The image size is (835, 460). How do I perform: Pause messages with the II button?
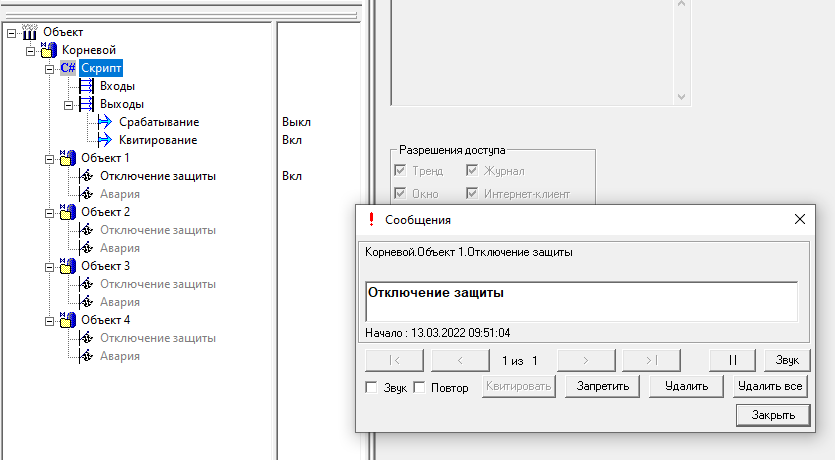[732, 360]
